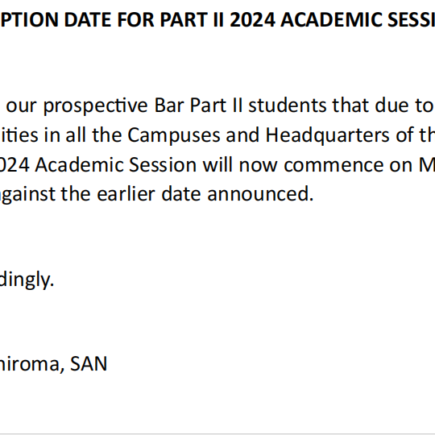
Task: Click the word Bar in the first paragraph line
Action: click(169, 105)
